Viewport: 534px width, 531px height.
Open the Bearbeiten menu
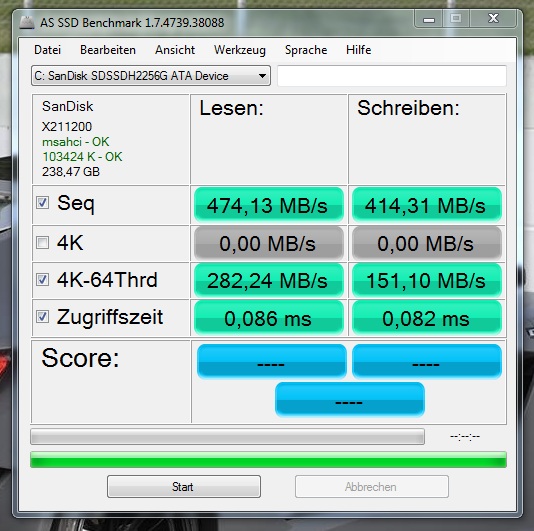point(108,50)
